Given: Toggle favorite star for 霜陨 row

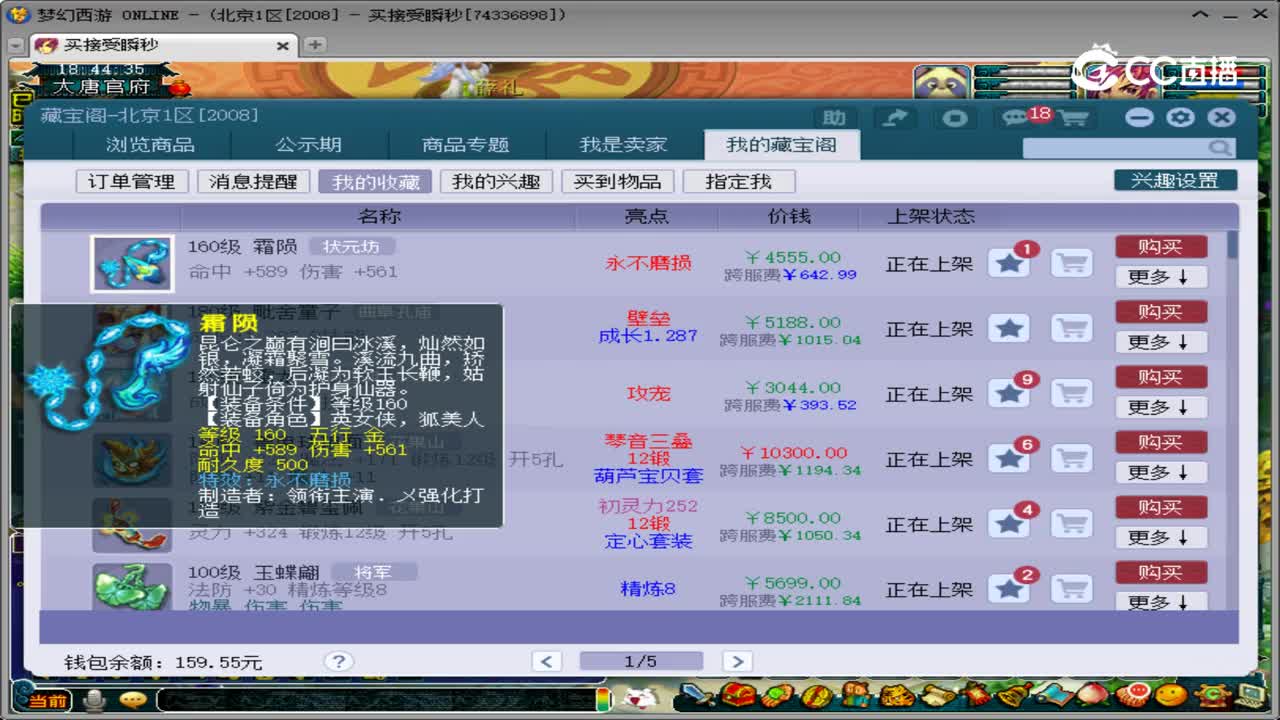Looking at the screenshot, I should pyautogui.click(x=1009, y=264).
